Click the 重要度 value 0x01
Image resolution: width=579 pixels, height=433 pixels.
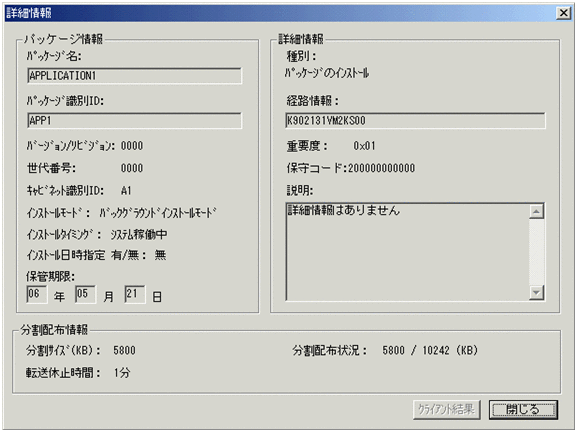coord(364,146)
